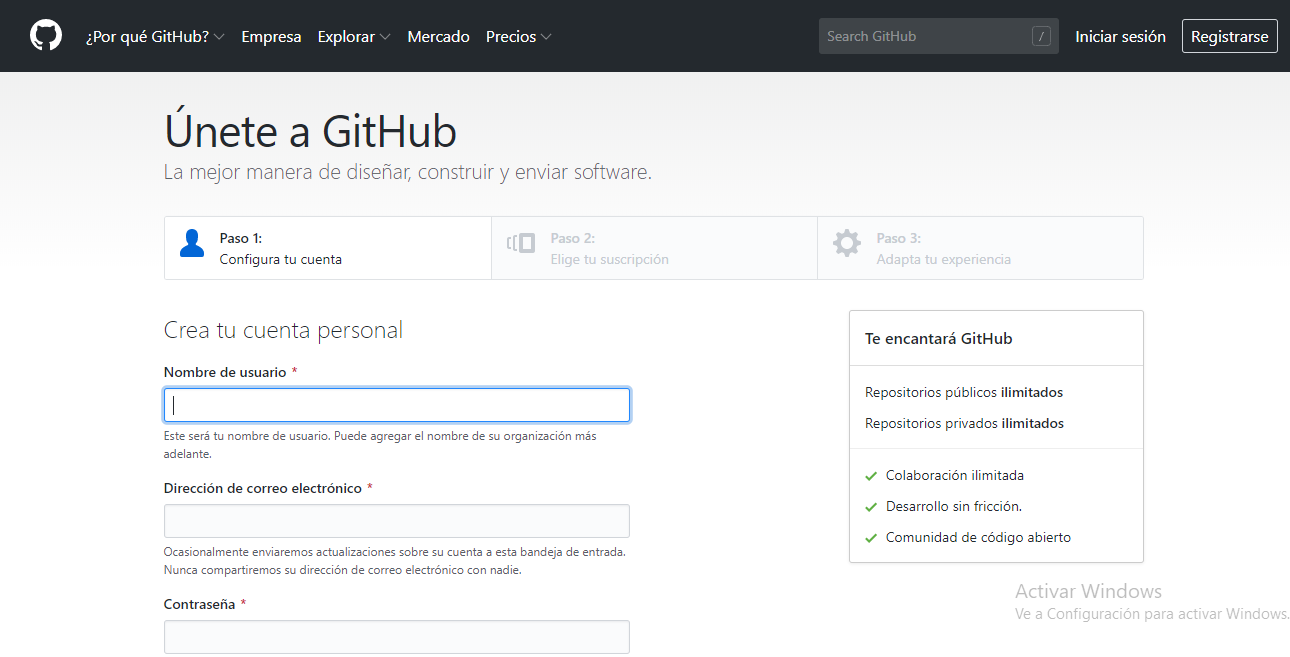Click the GitHub Octocat logo
Screen dimensions: 1290x657
(x=46, y=36)
